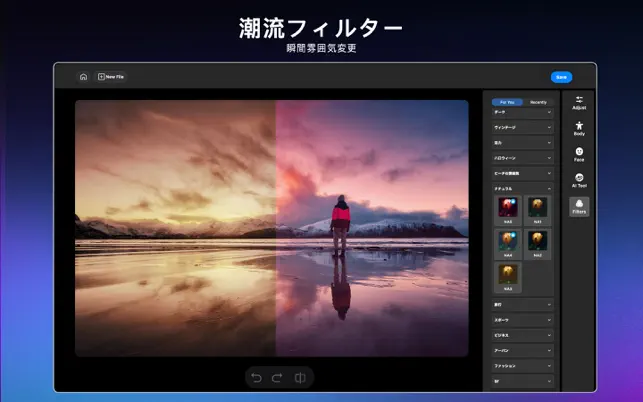This screenshot has height=402, width=643.
Task: Switch to the Recently tab
Action: pyautogui.click(x=538, y=102)
